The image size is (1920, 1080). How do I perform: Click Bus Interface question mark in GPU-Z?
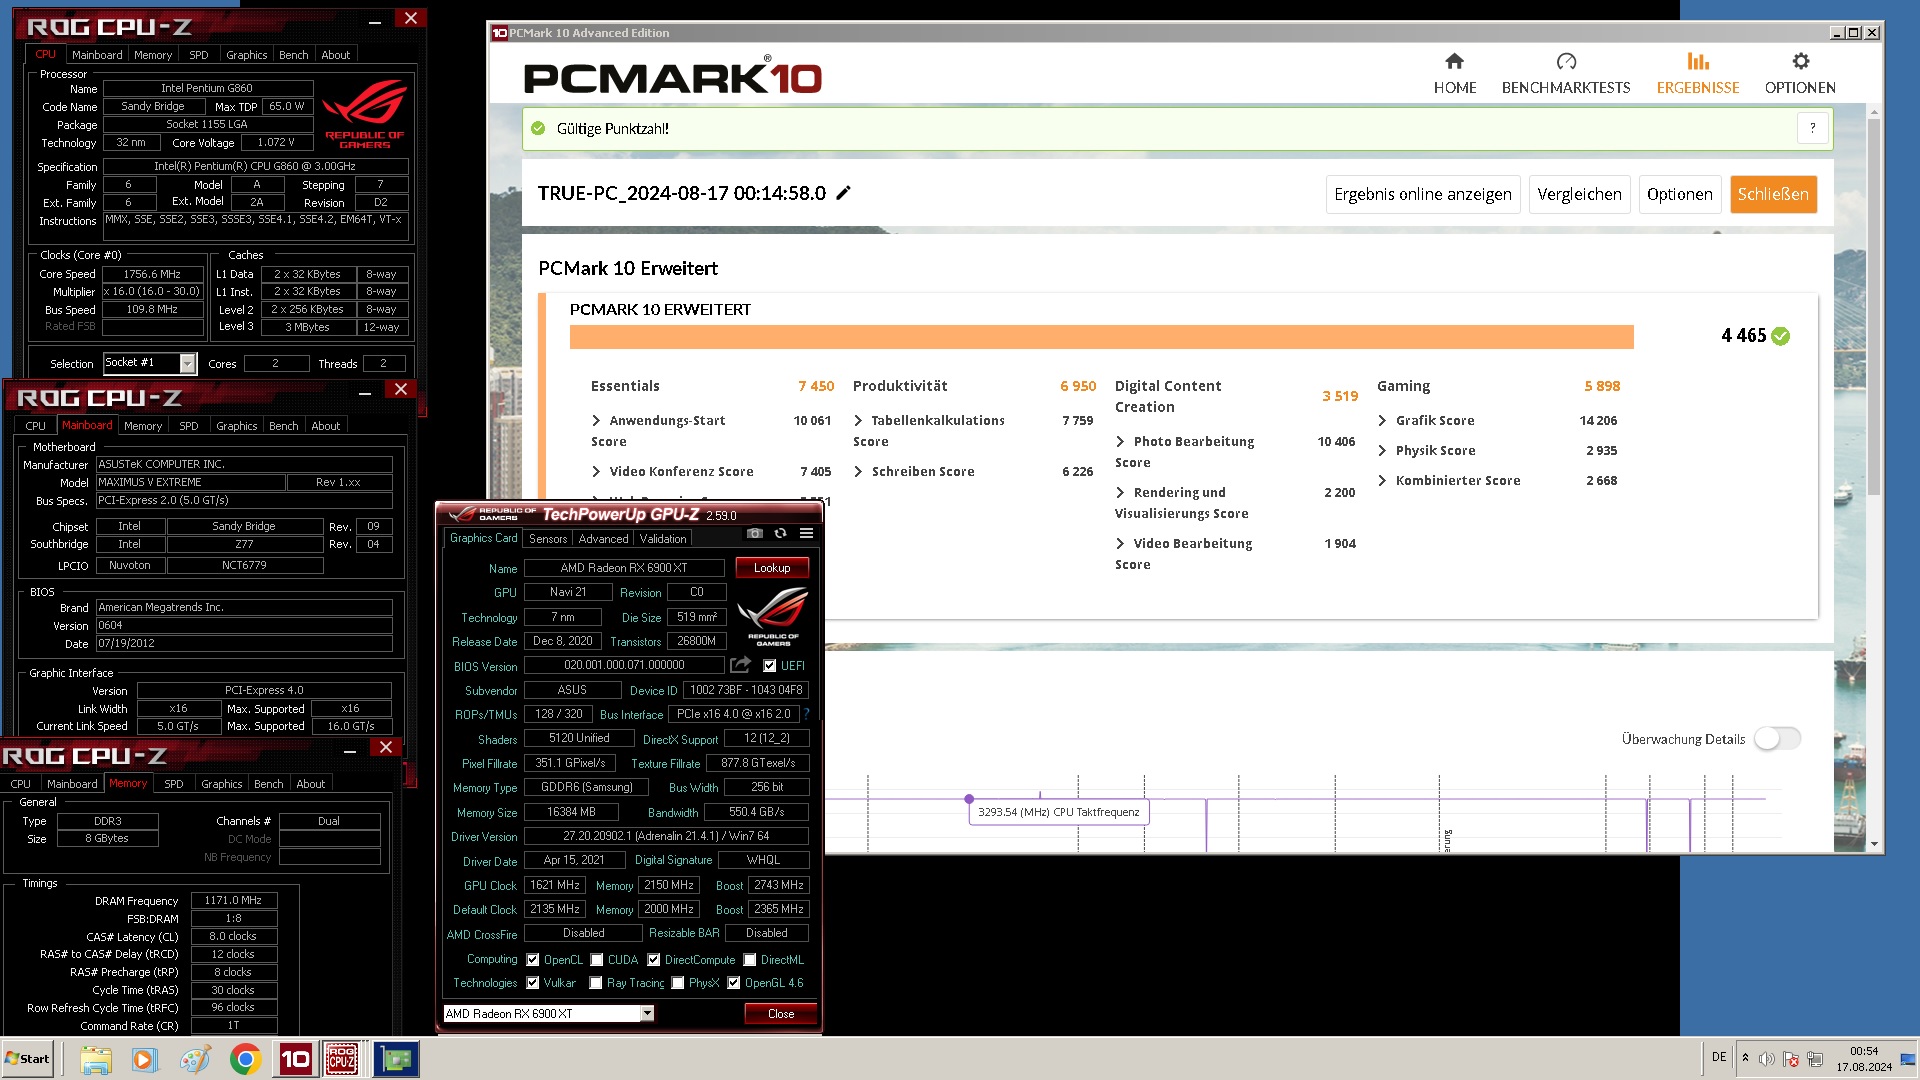click(806, 714)
